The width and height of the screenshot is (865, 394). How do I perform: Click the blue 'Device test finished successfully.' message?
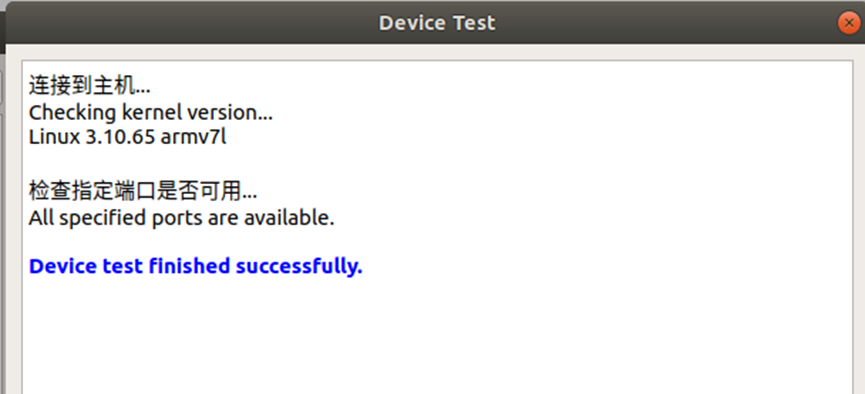[x=195, y=267]
